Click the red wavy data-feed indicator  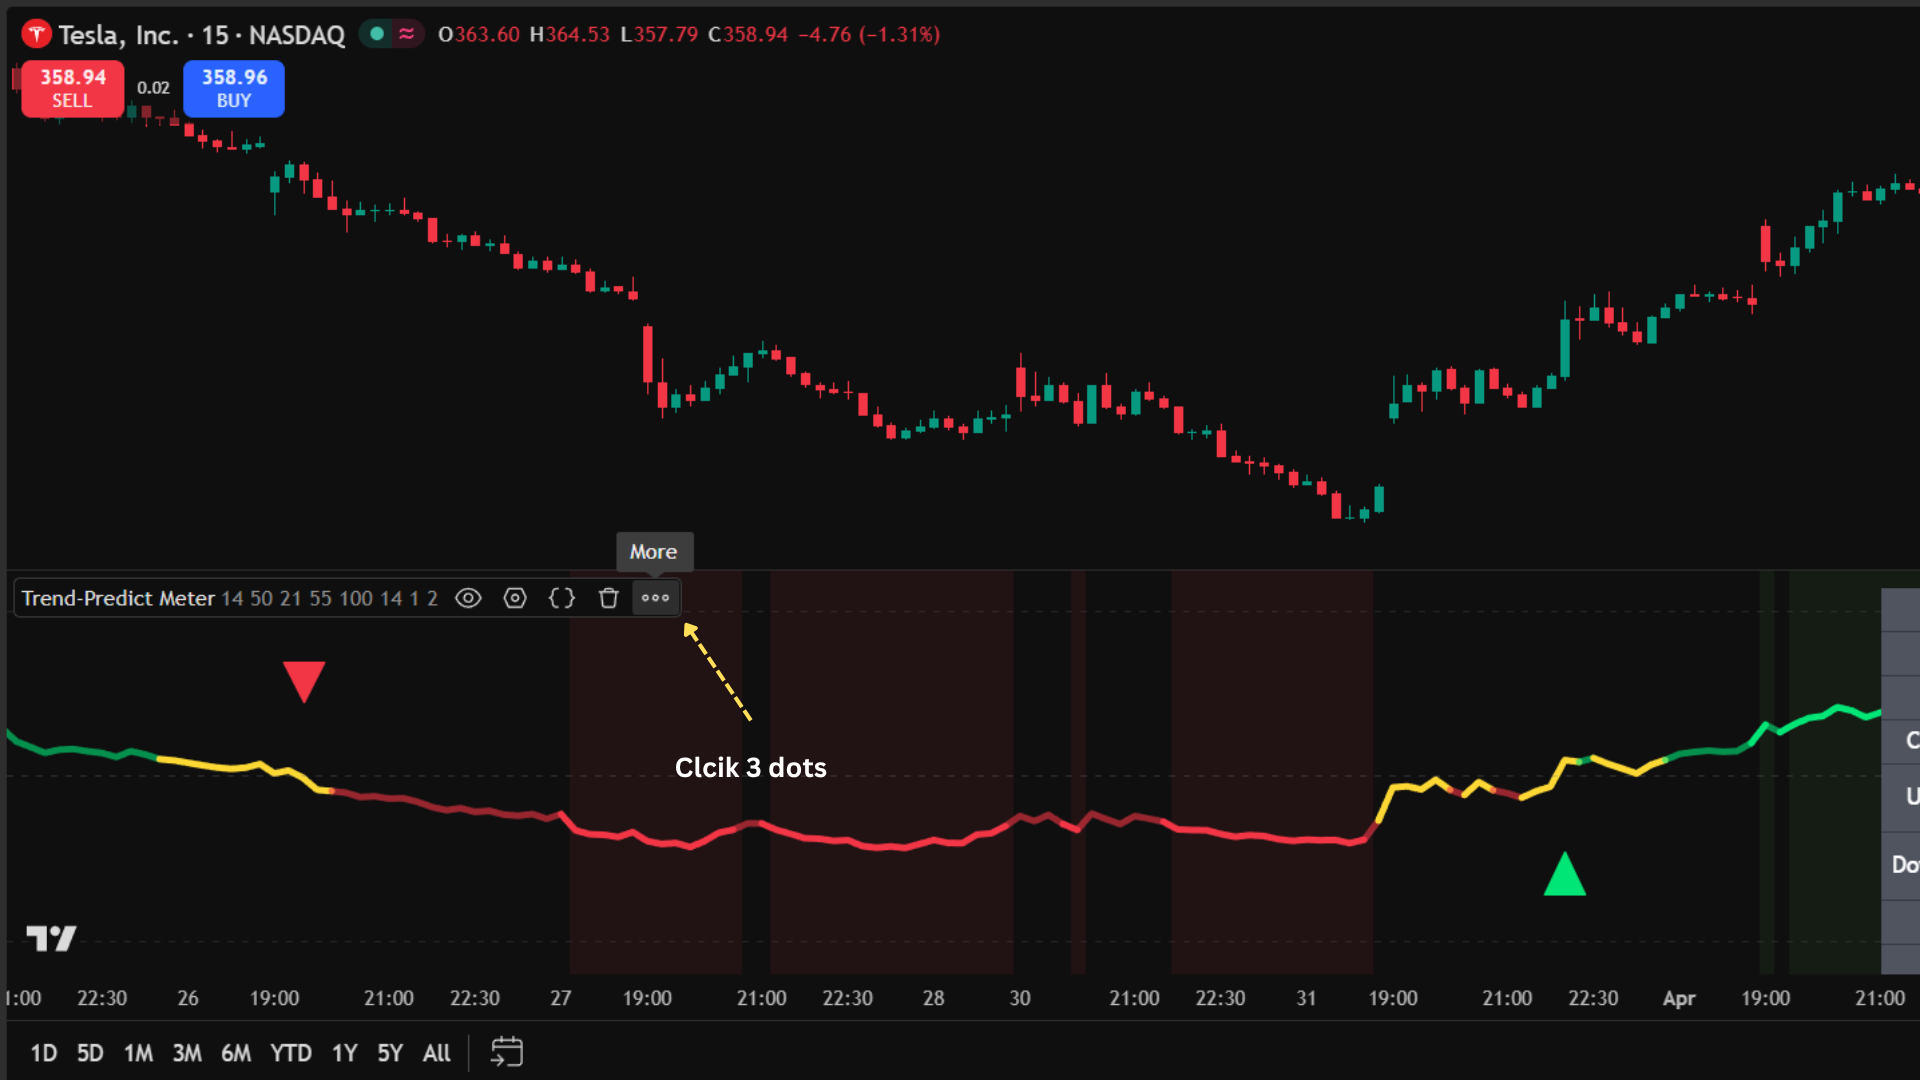pyautogui.click(x=406, y=34)
